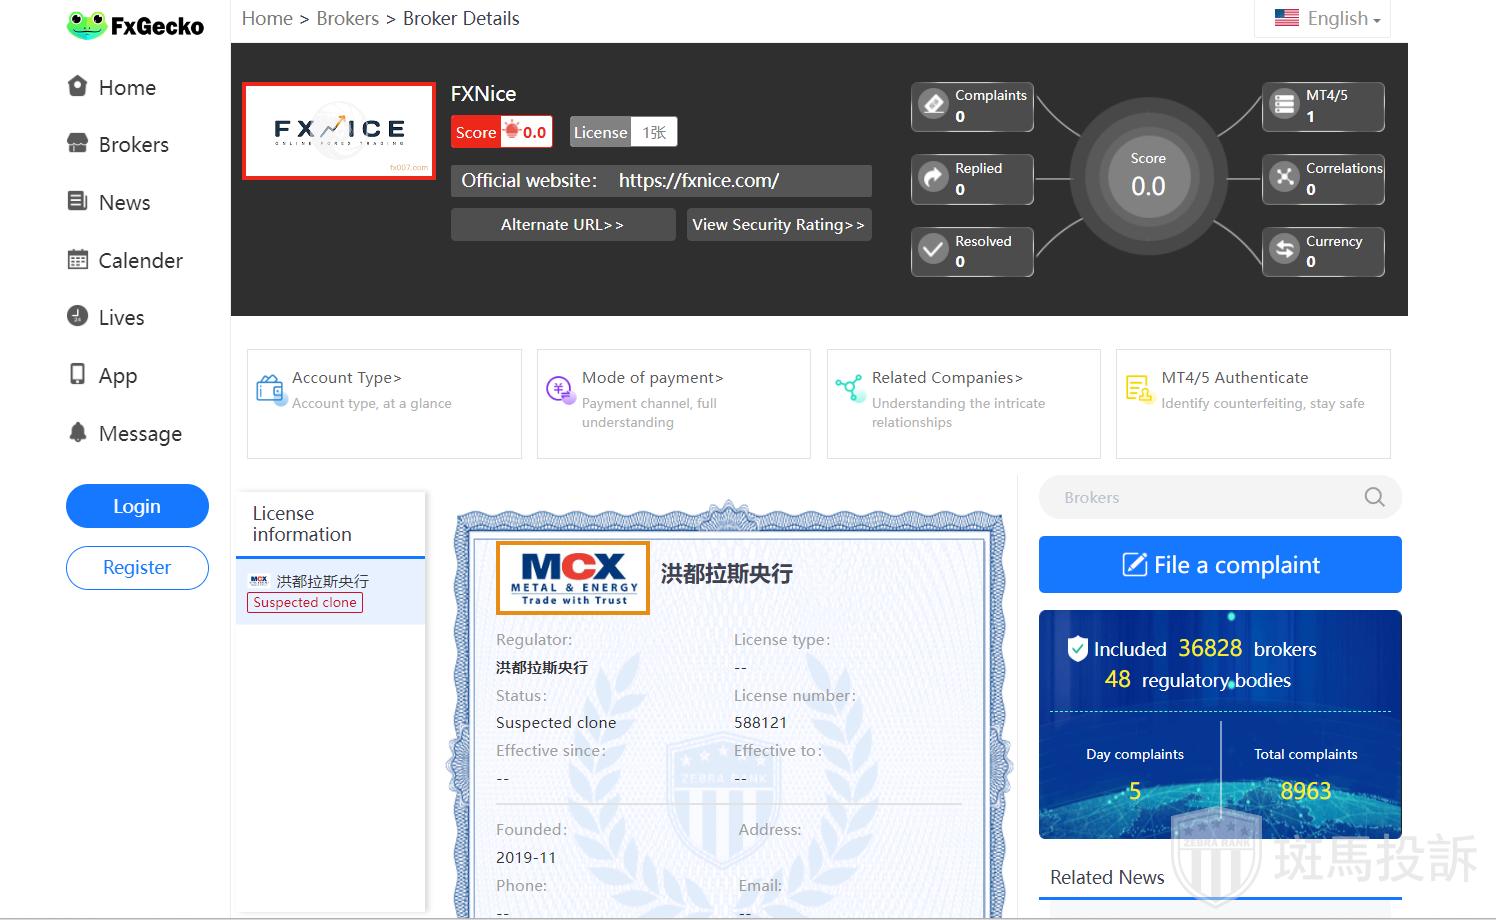Expand Alternate URL options

(x=562, y=225)
